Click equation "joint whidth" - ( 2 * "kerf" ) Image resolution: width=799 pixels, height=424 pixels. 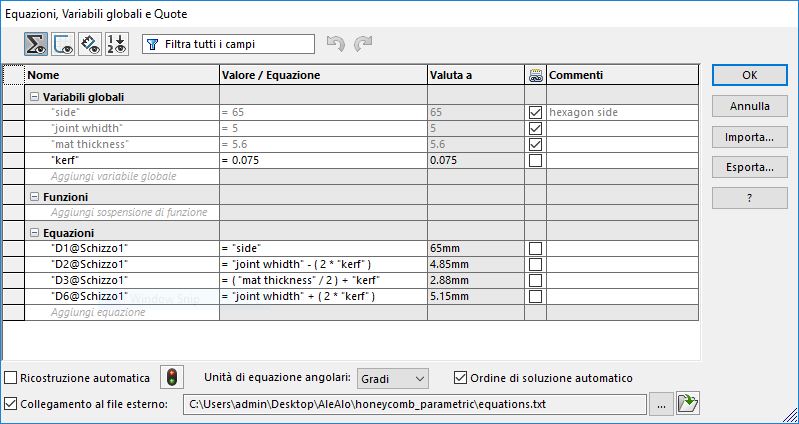coord(324,264)
